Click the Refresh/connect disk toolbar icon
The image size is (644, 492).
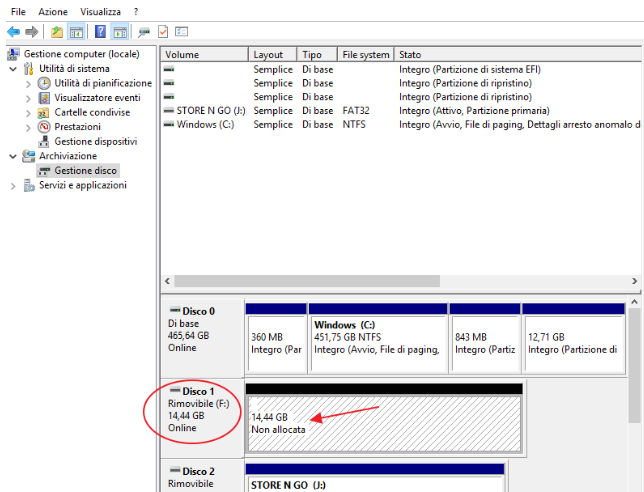coord(144,32)
